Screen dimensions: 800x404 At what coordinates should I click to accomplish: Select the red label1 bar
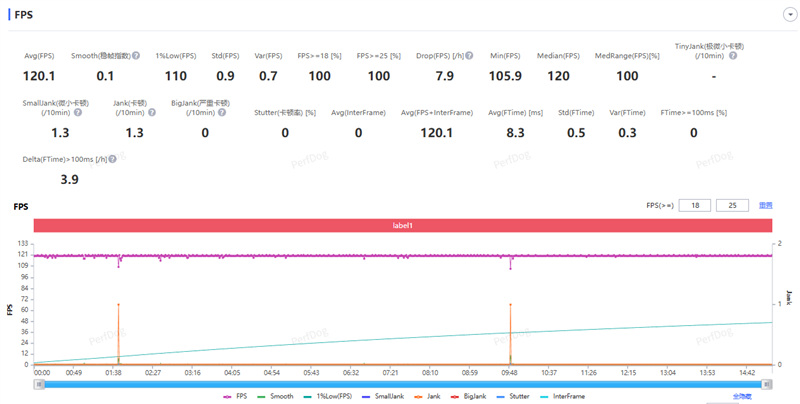pyautogui.click(x=403, y=225)
